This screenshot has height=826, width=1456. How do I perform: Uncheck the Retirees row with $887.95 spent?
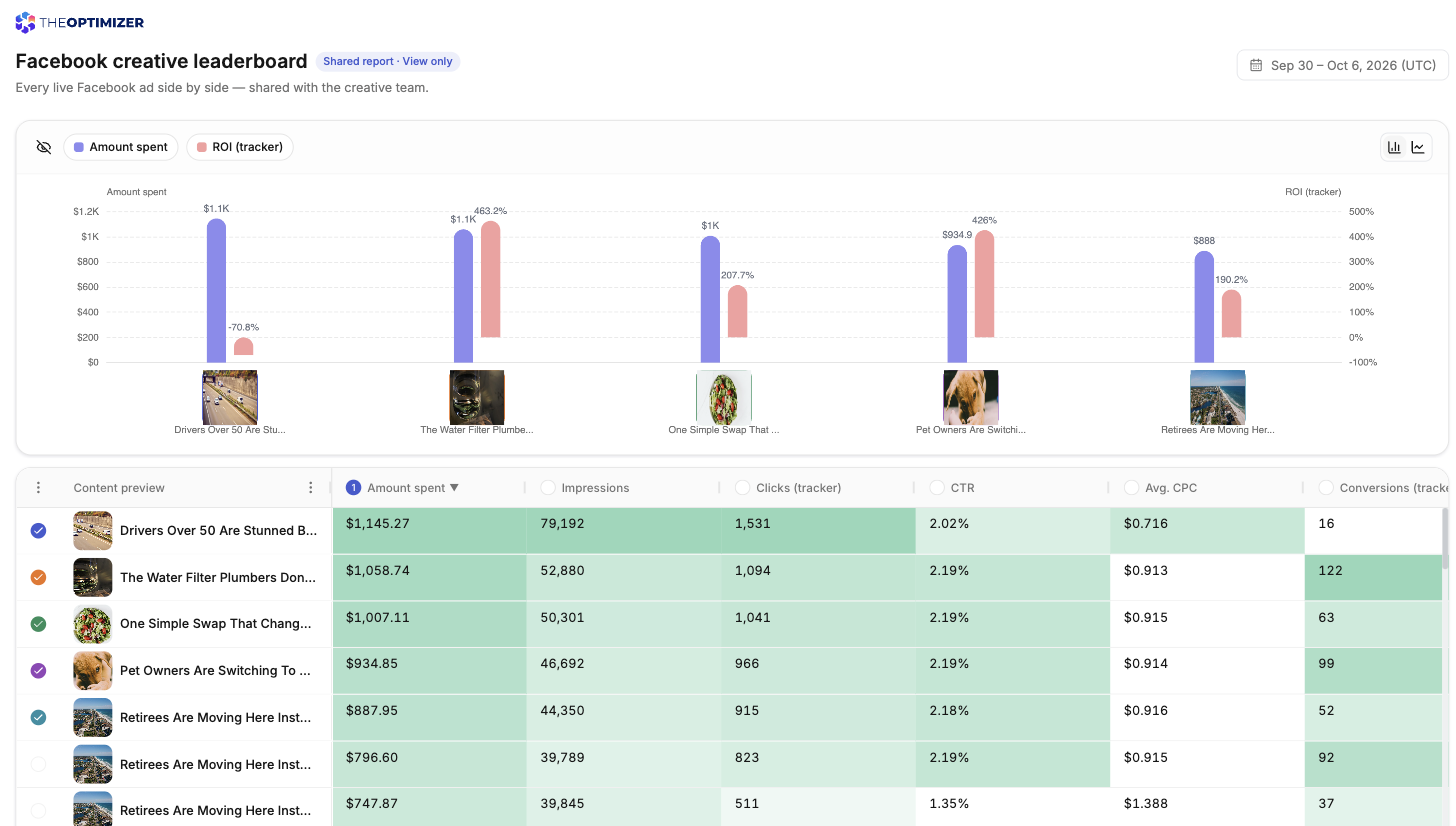pos(38,717)
